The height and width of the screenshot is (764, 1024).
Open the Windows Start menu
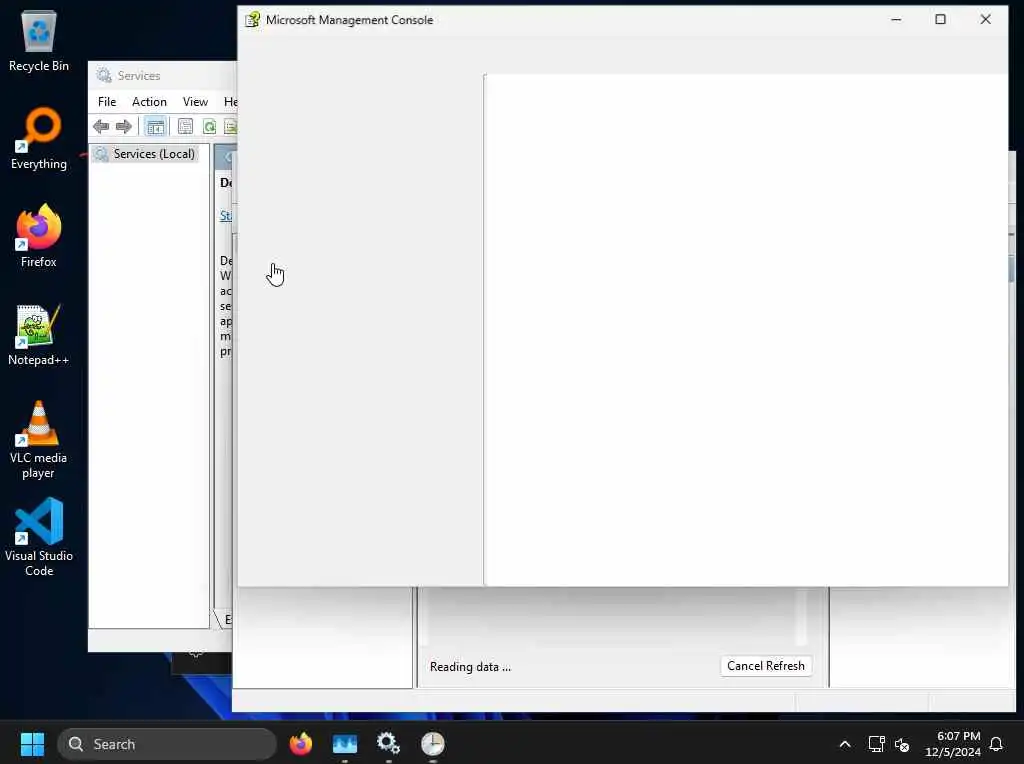point(32,744)
